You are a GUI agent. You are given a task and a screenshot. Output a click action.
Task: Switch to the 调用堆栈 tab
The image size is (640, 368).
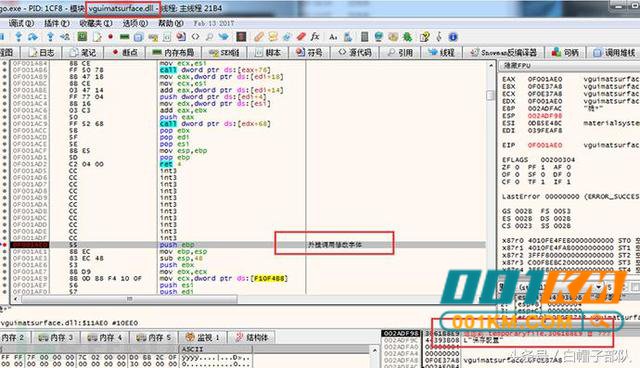[614, 53]
